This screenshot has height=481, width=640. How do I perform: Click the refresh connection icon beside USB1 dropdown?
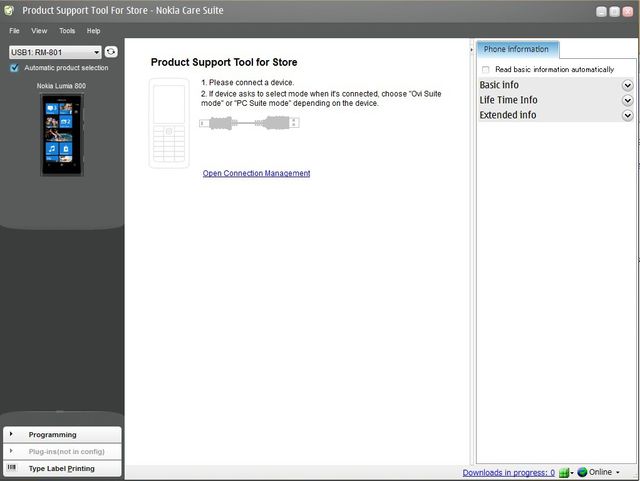[x=111, y=52]
